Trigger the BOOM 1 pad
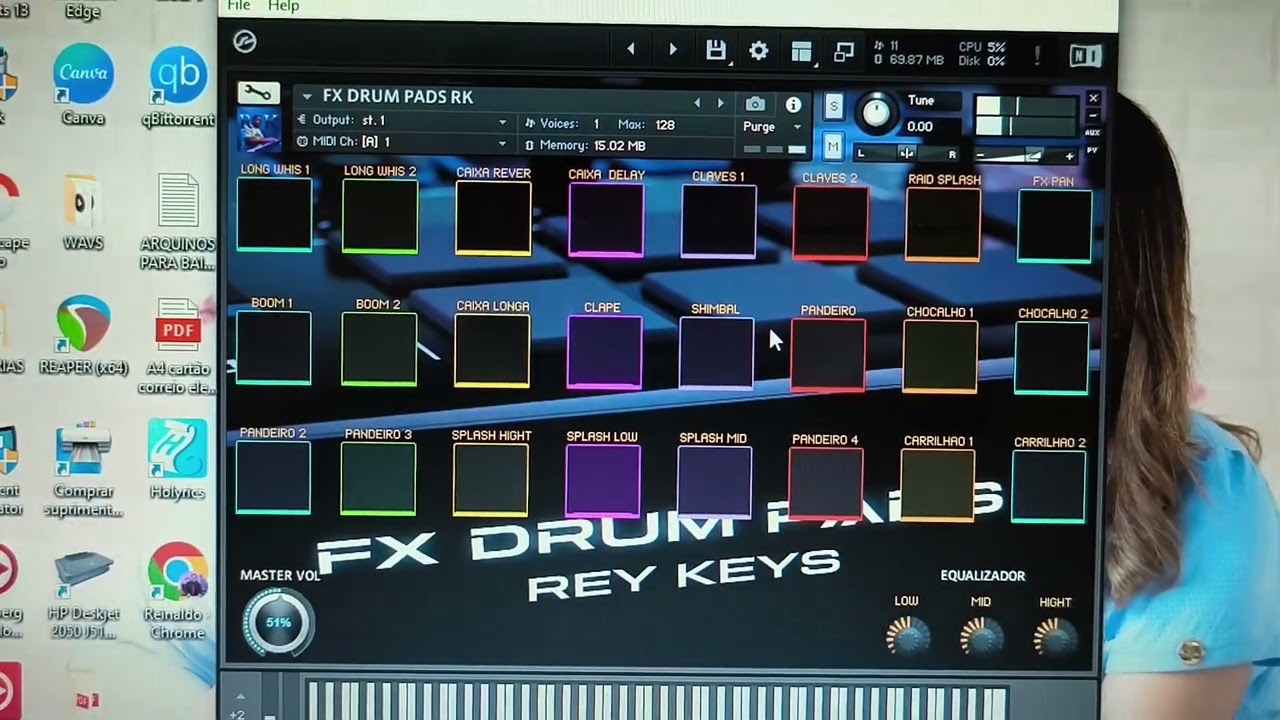Screen dimensions: 1280x720 tap(273, 347)
